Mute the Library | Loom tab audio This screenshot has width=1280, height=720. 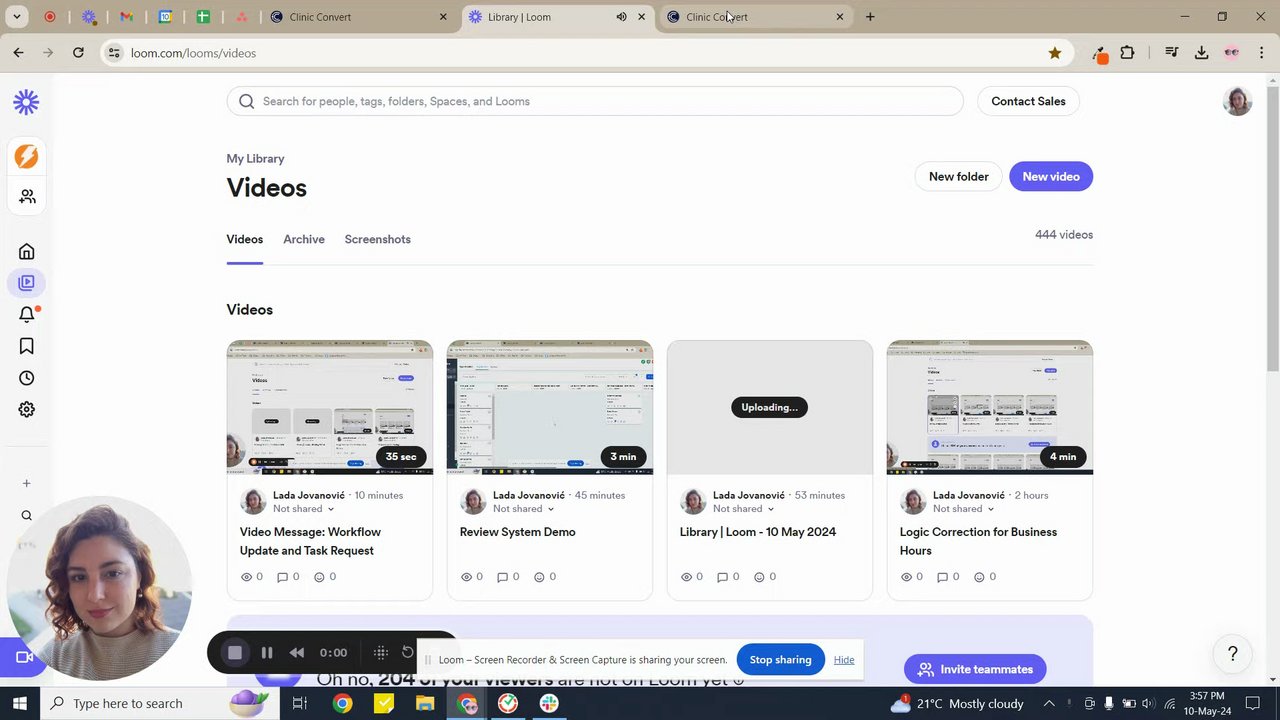click(x=621, y=17)
